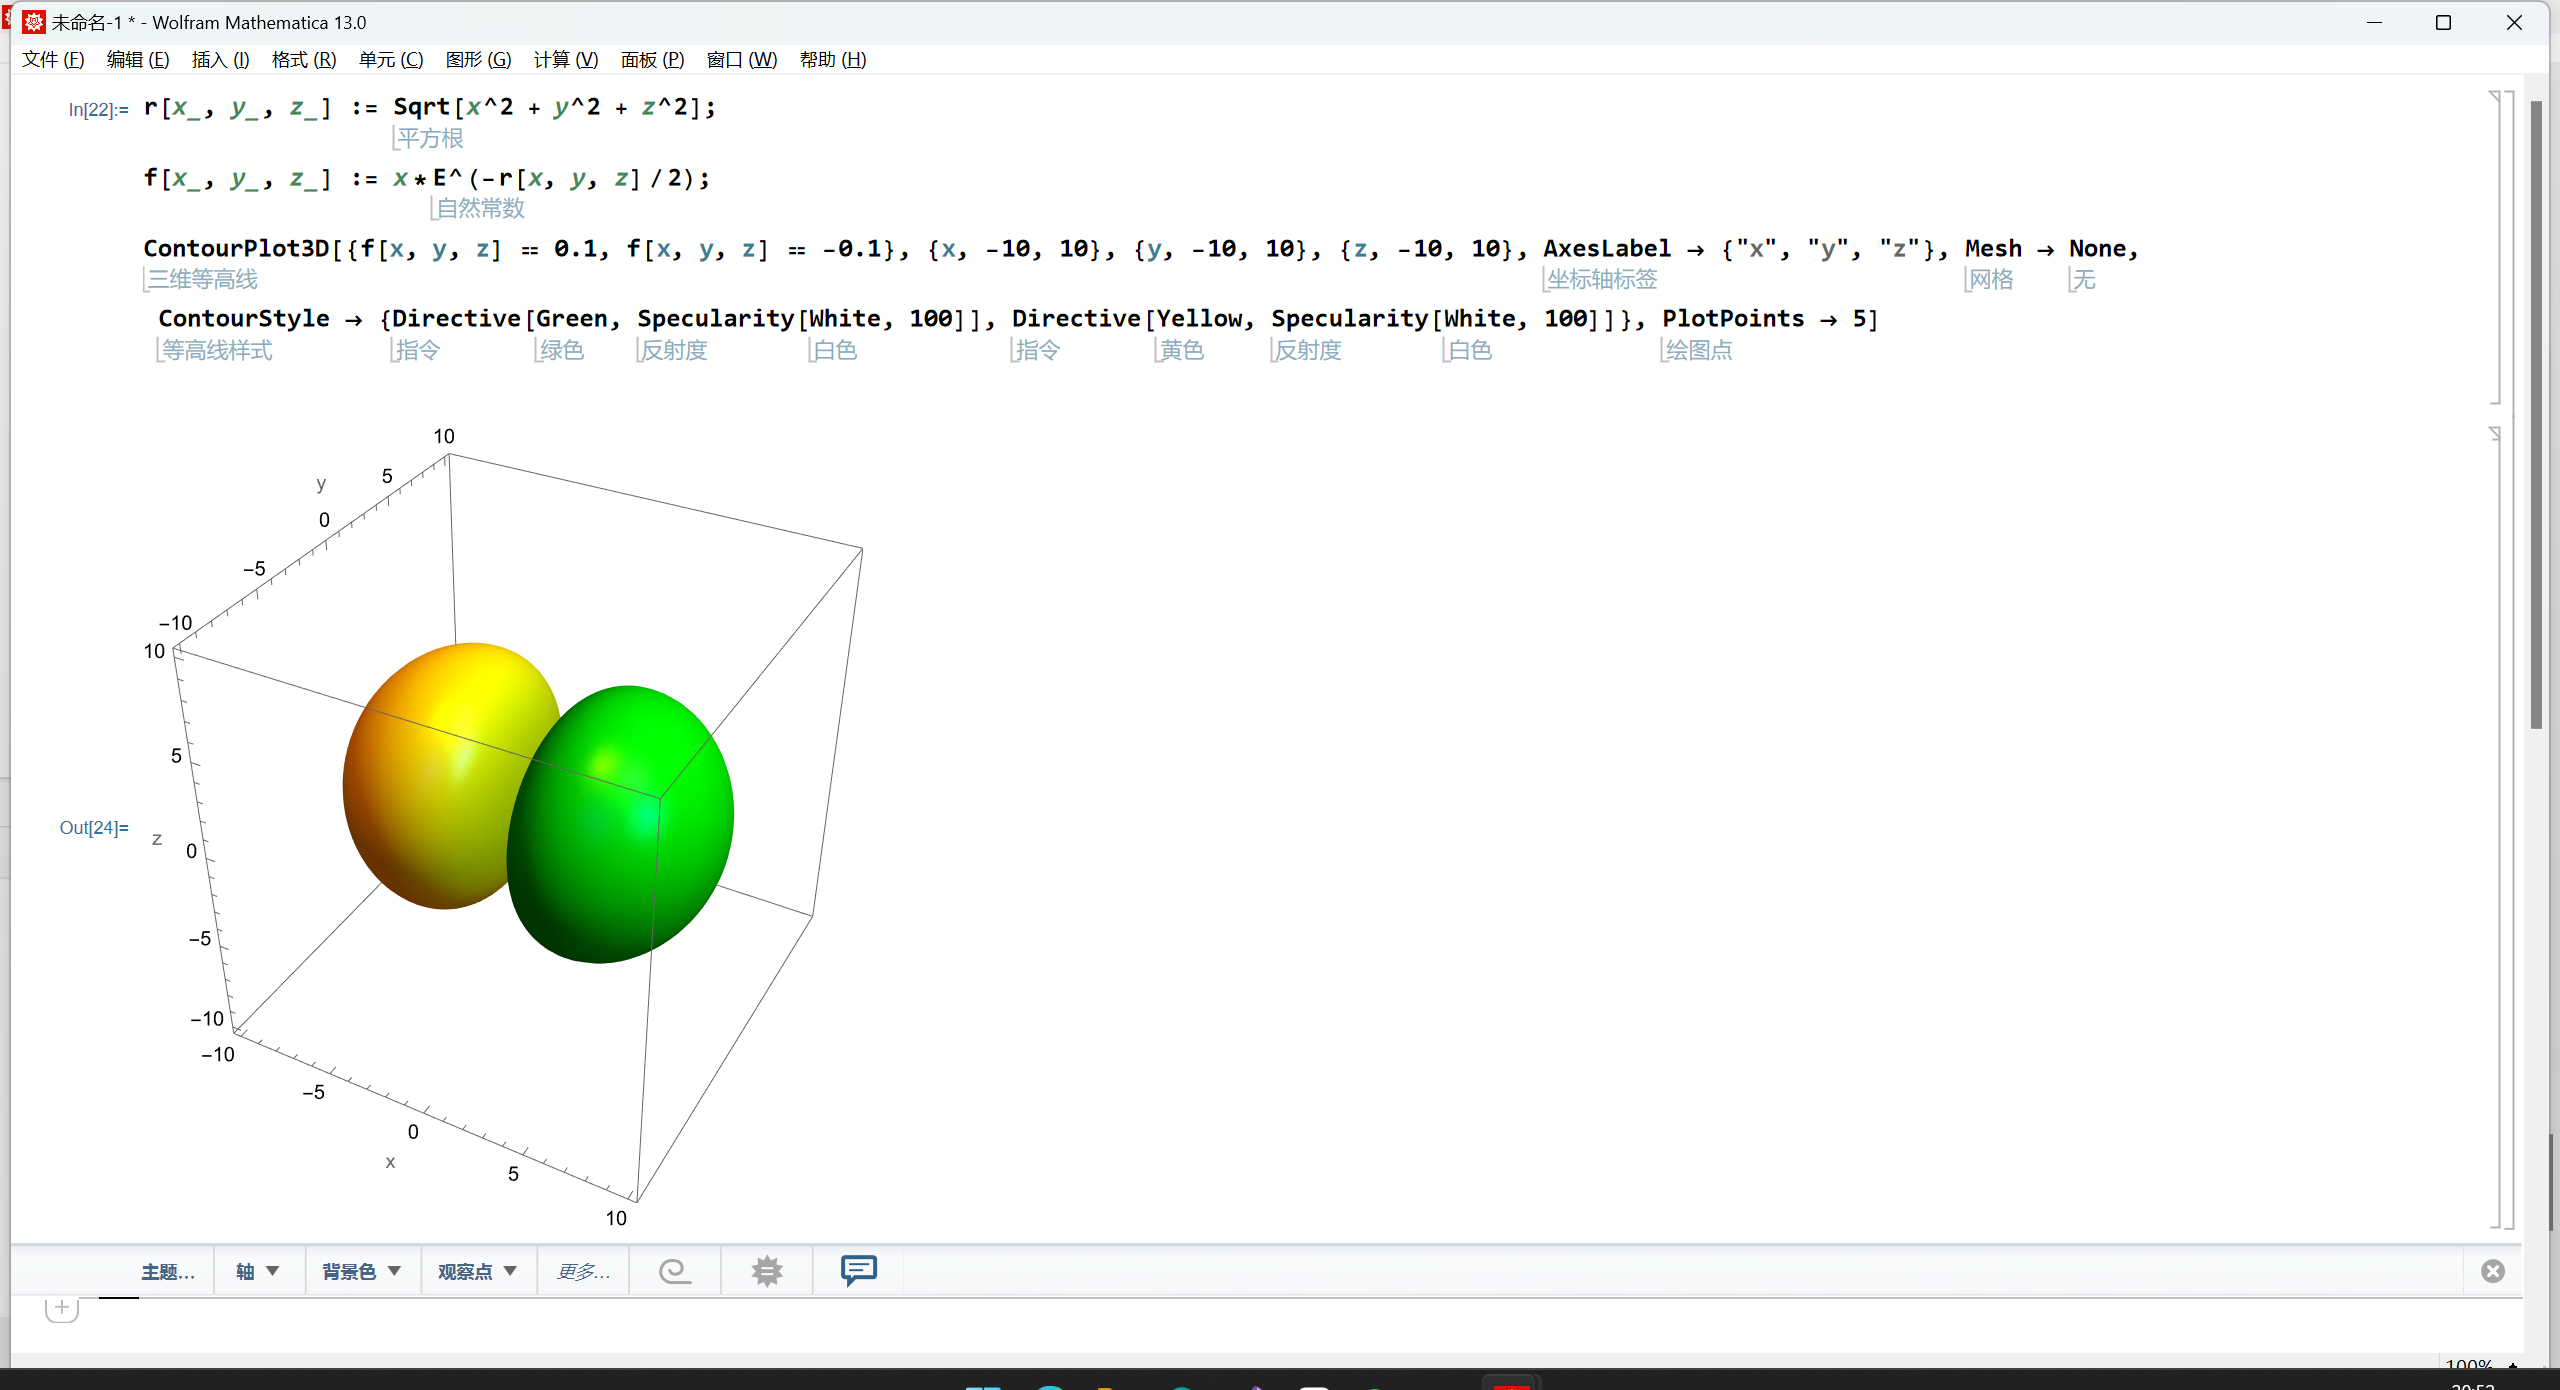Image resolution: width=2560 pixels, height=1390 pixels.
Task: Click the feedback comment bubble icon in graphics toolbar
Action: (857, 1270)
